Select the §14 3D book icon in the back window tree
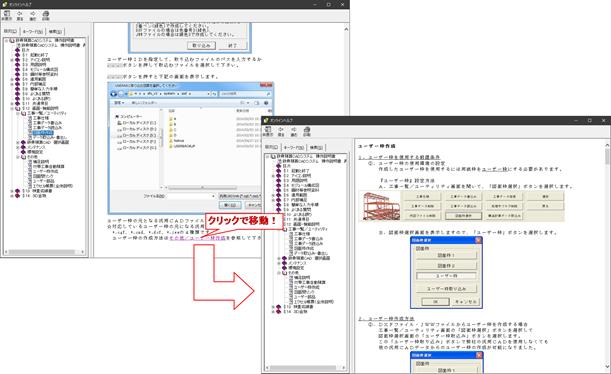Viewport: 611px width, 374px height. (x=17, y=196)
